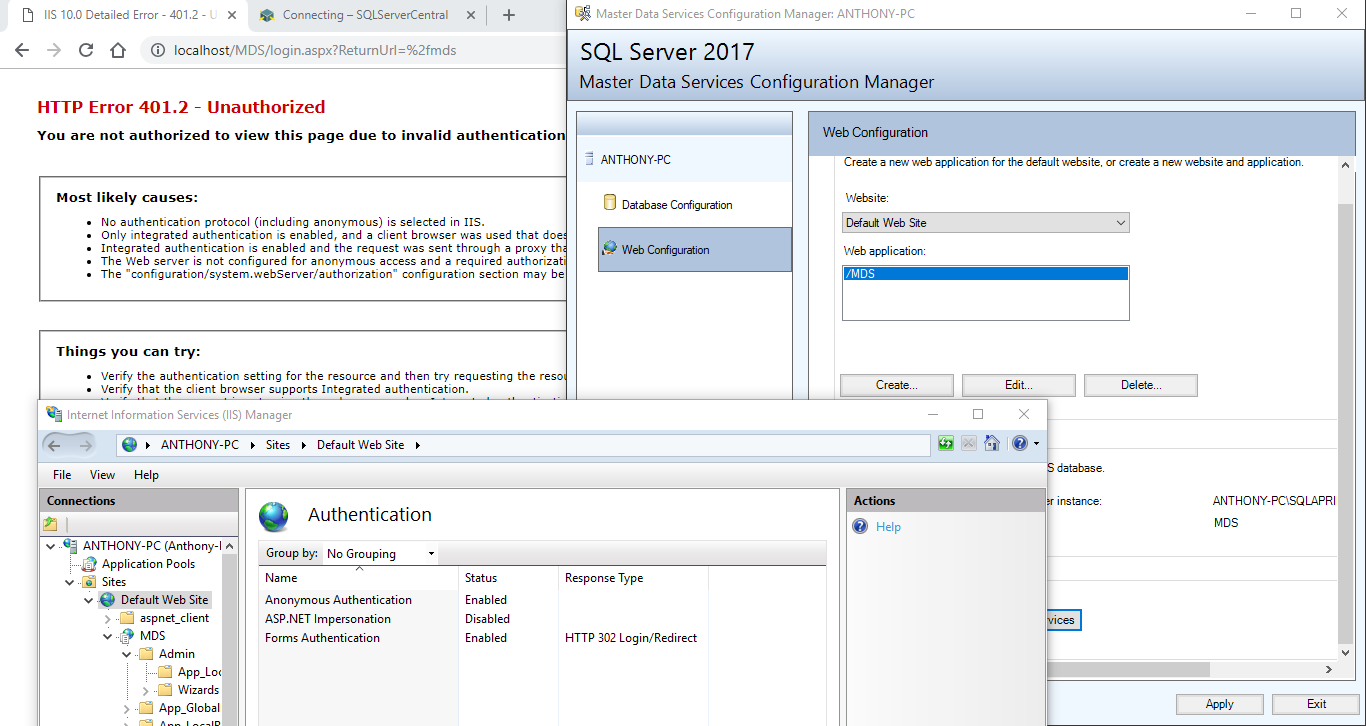Collapse the MDS node in Connections tree
Screen dimensions: 1366x726
(x=109, y=636)
